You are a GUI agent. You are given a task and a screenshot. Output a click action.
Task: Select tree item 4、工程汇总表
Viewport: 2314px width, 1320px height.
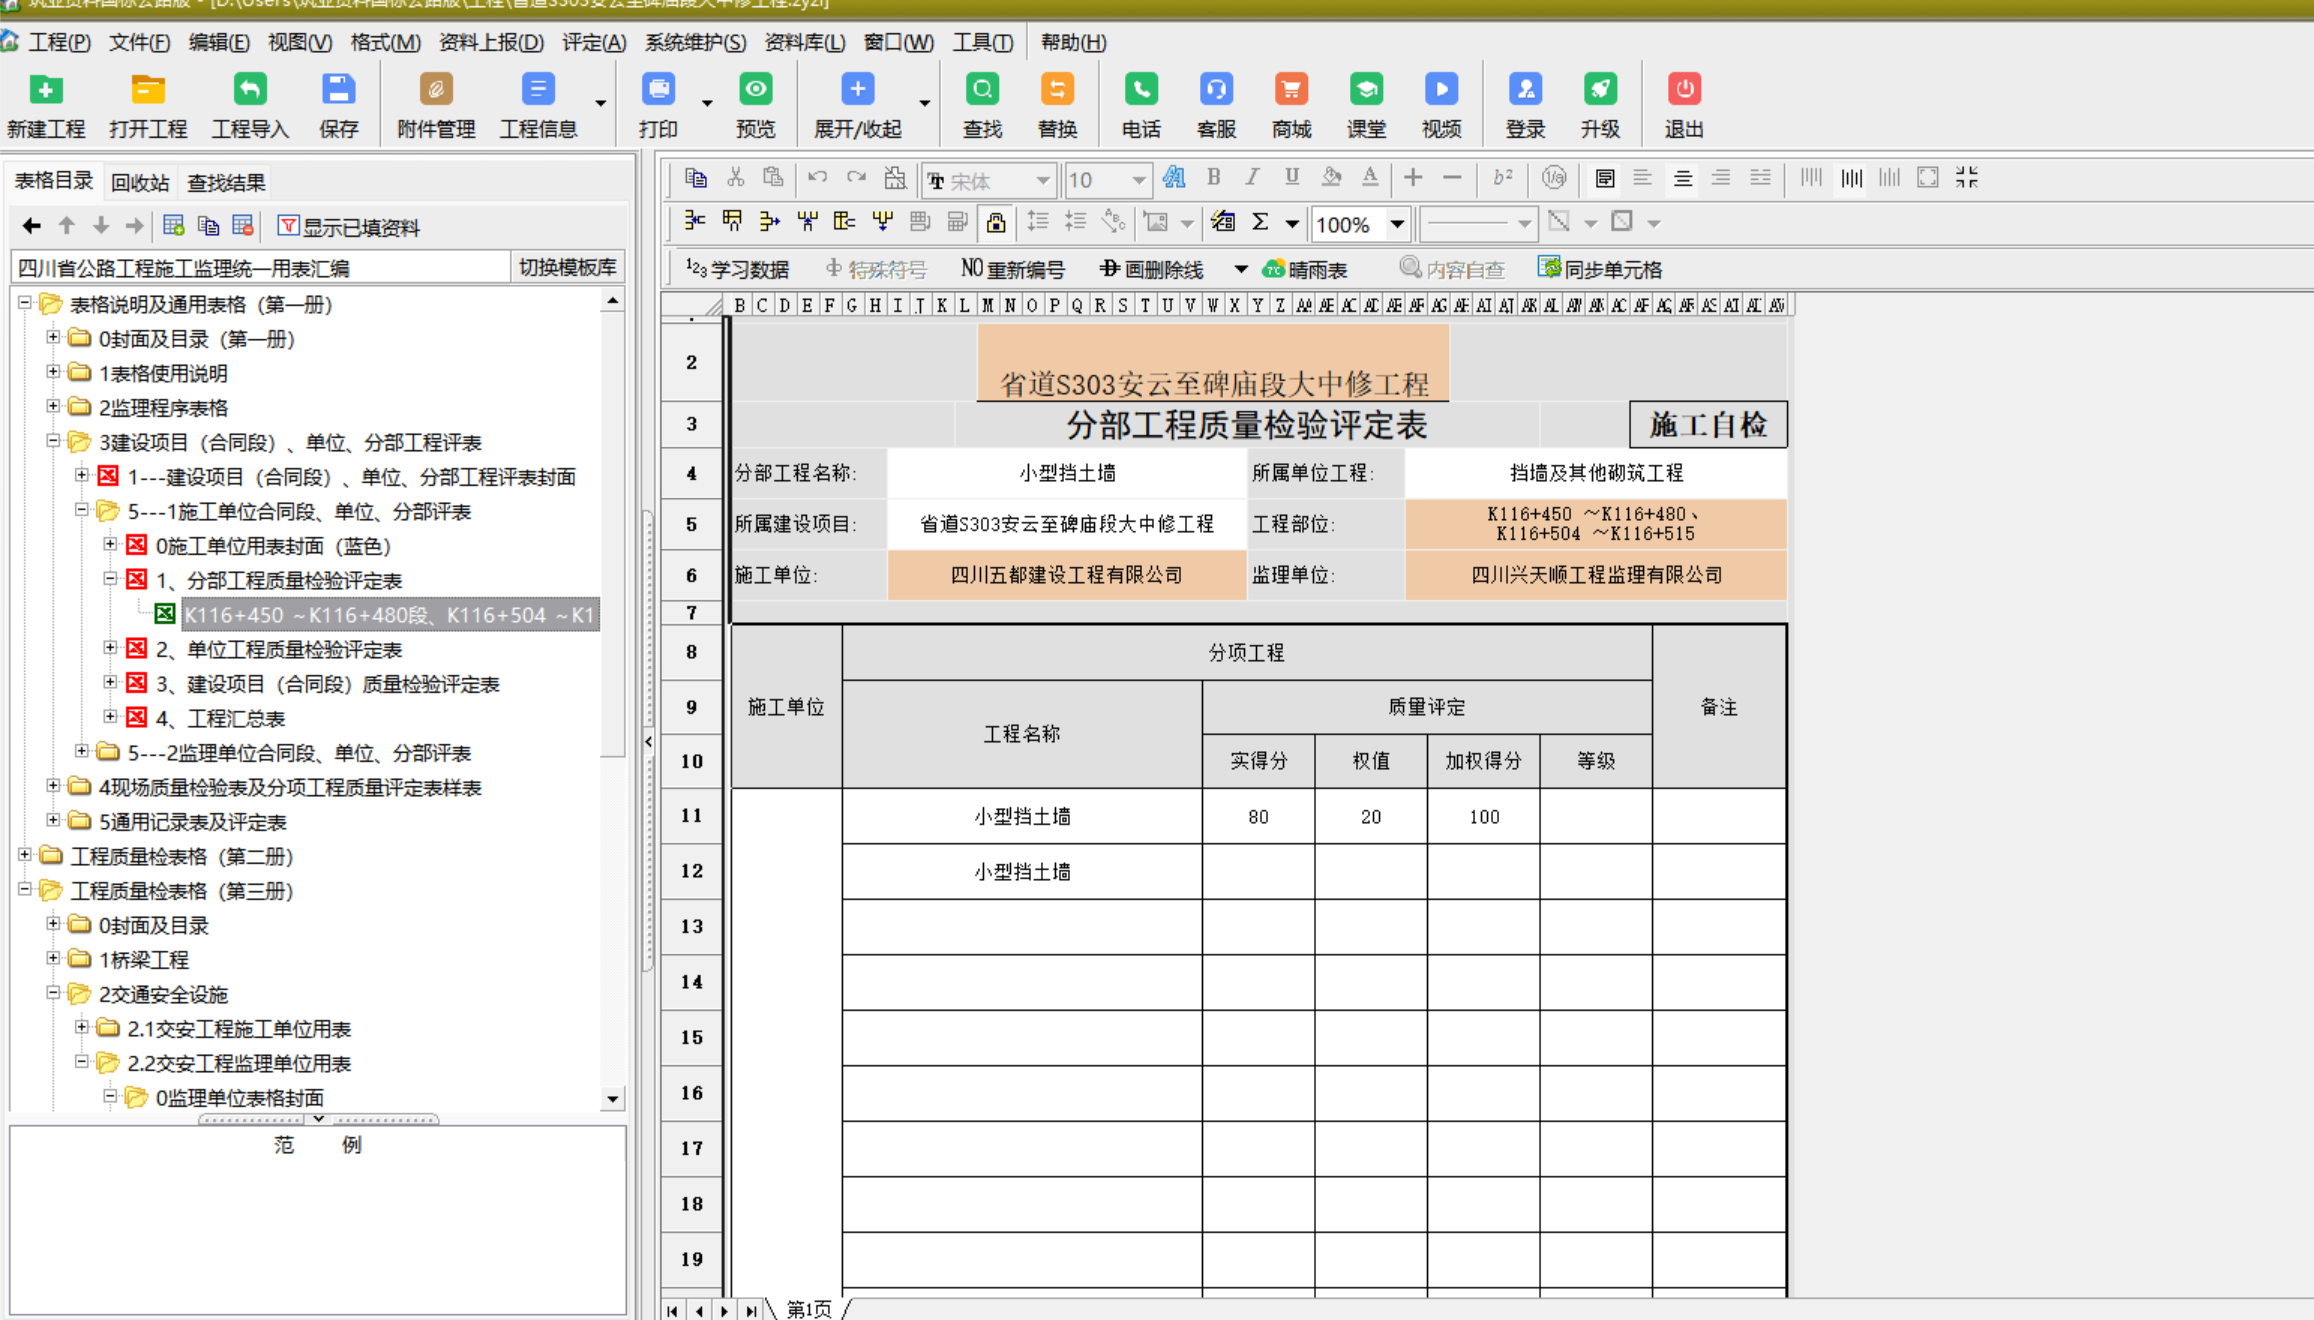pyautogui.click(x=221, y=718)
